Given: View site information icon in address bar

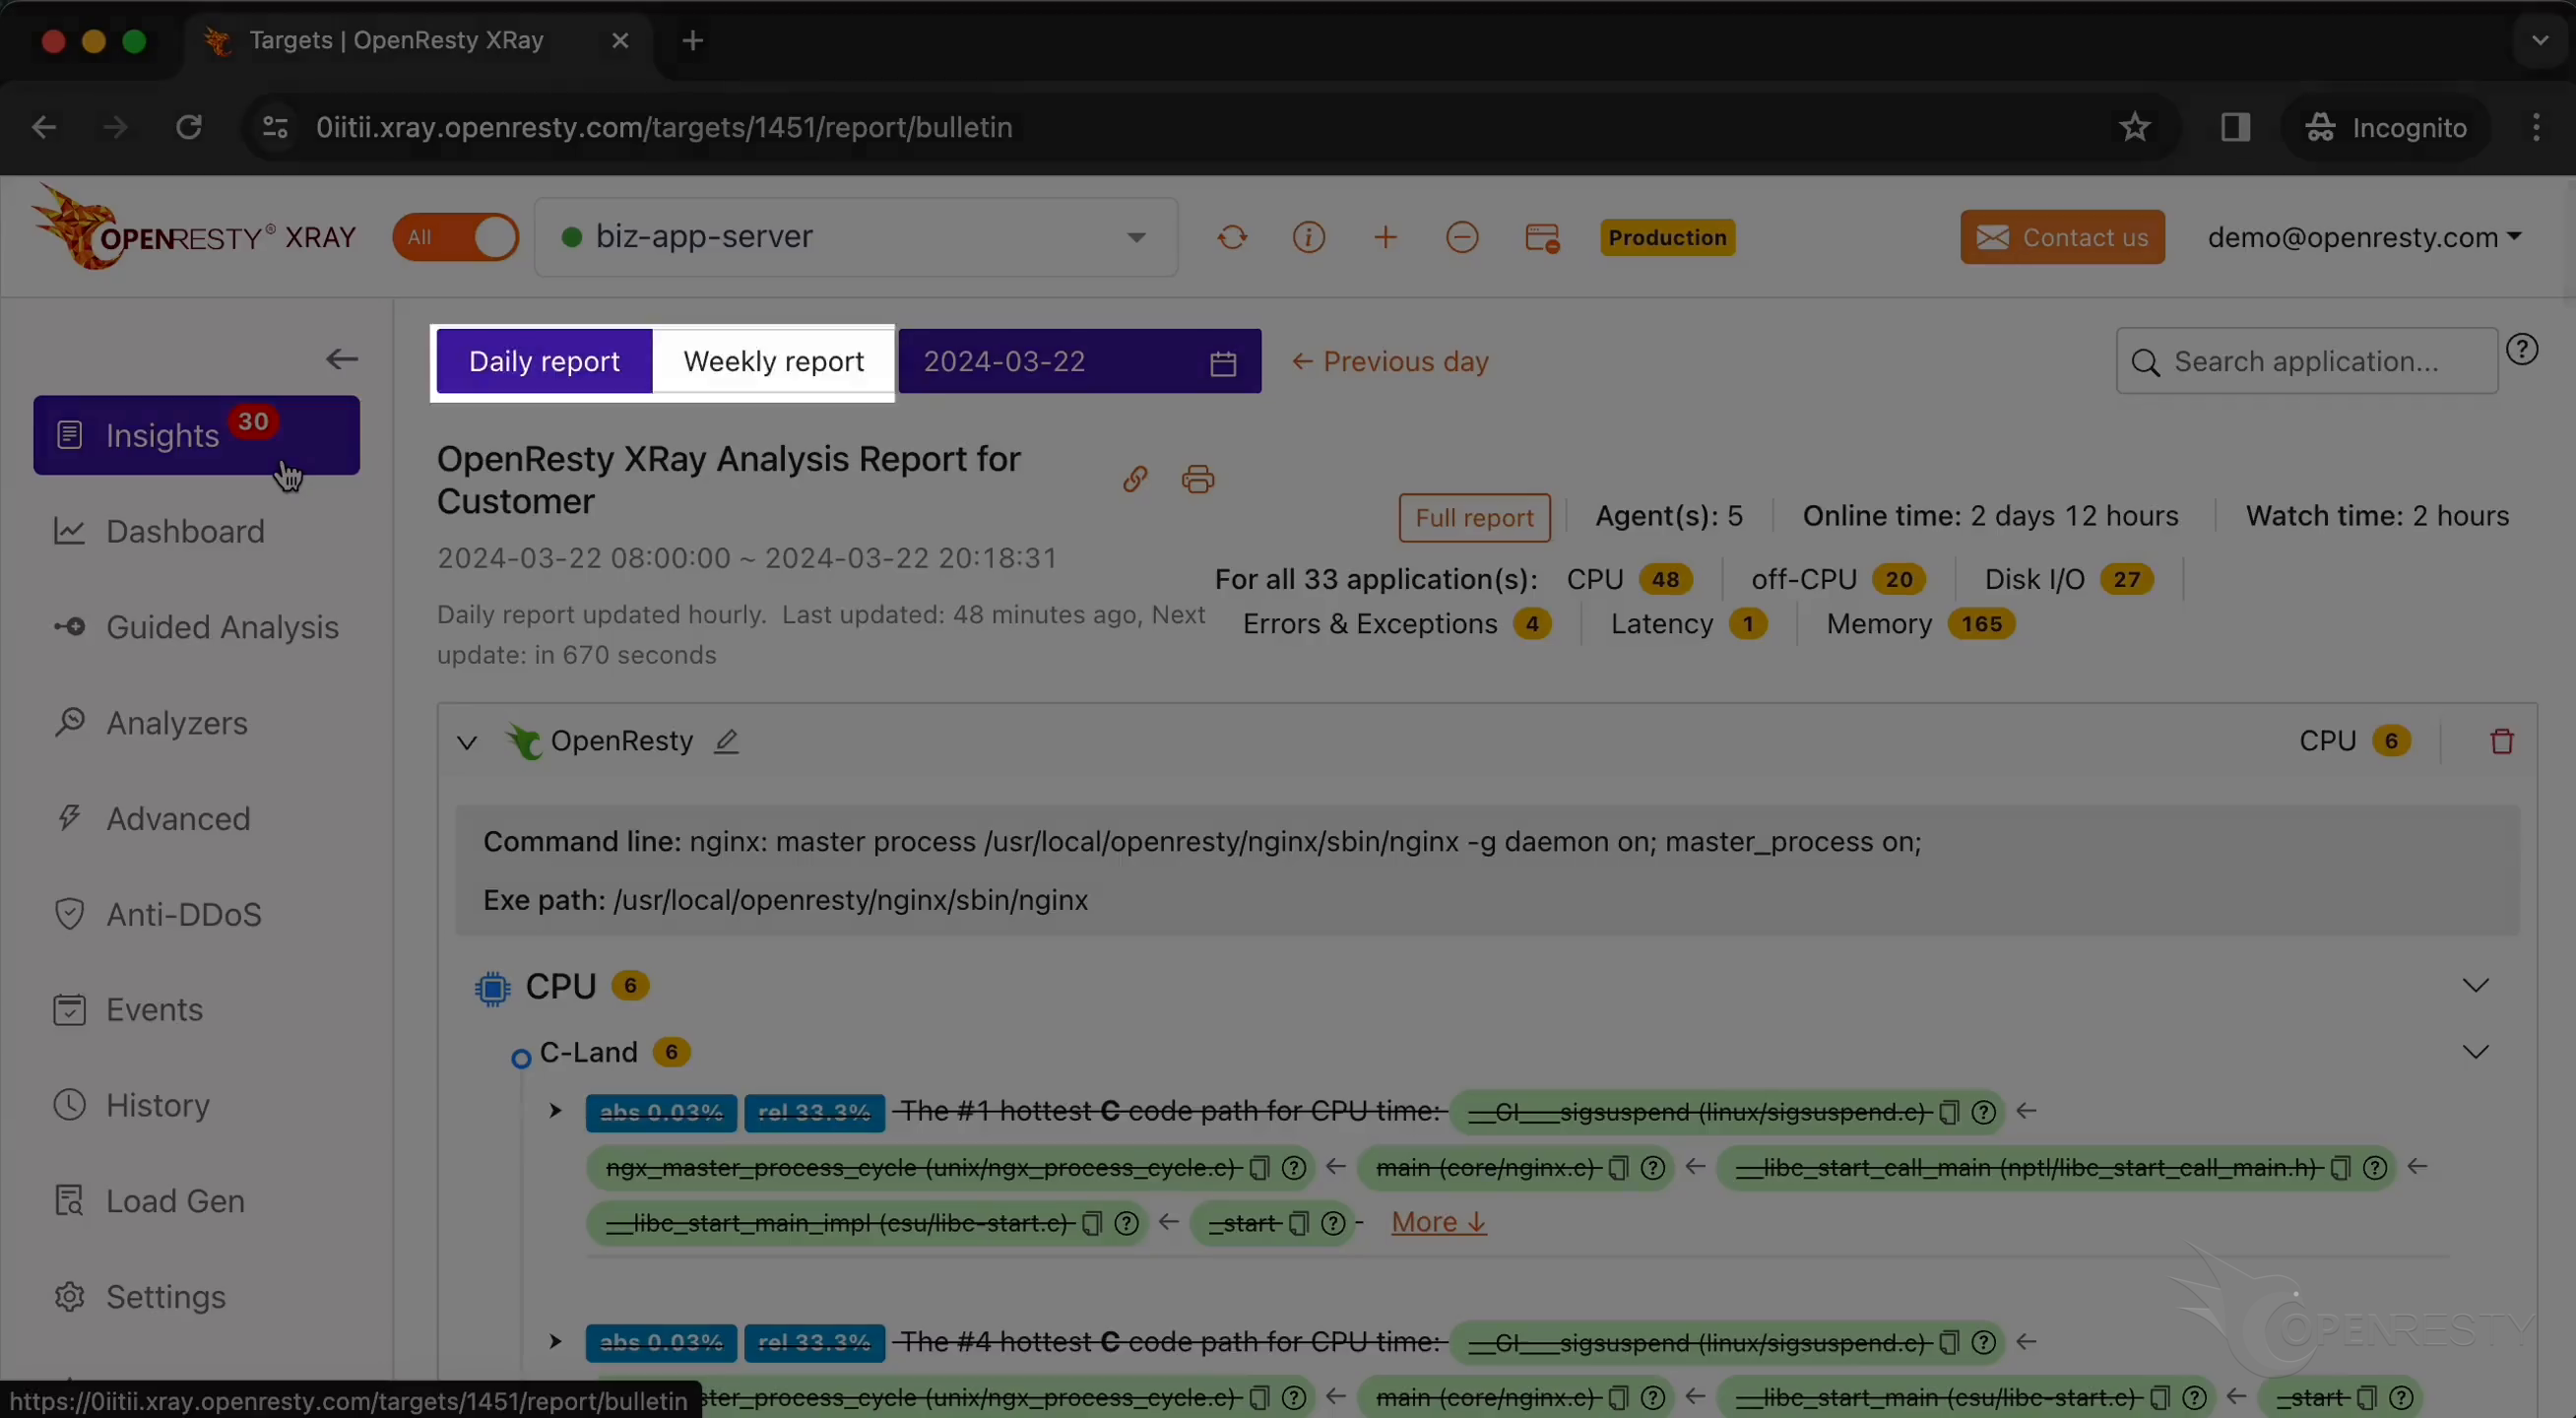Looking at the screenshot, I should 275,127.
